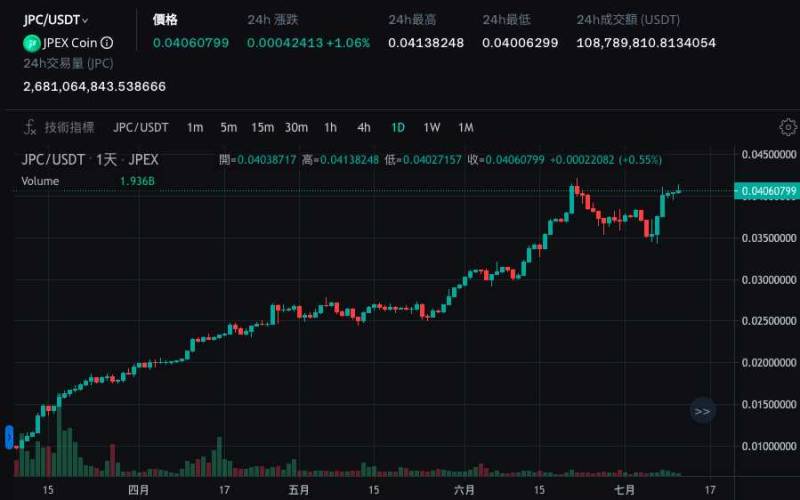Click the 七月 date axis label

tap(624, 490)
